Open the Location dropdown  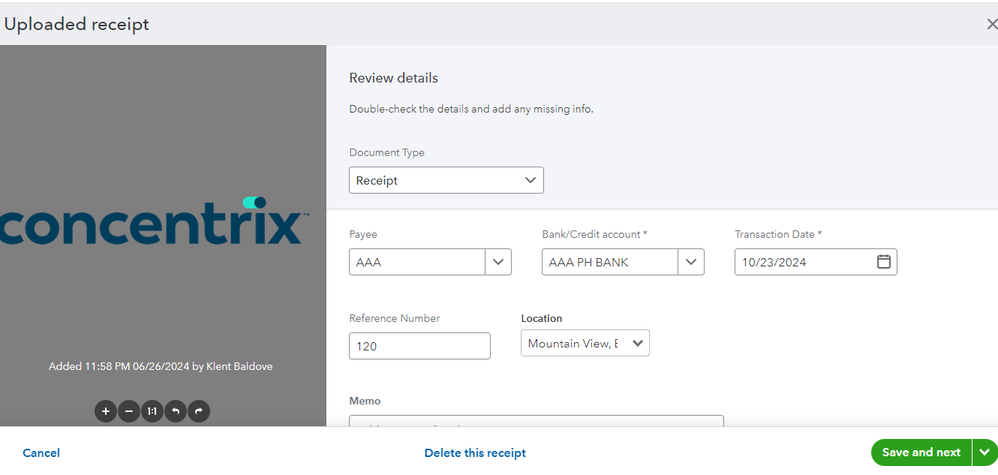585,343
